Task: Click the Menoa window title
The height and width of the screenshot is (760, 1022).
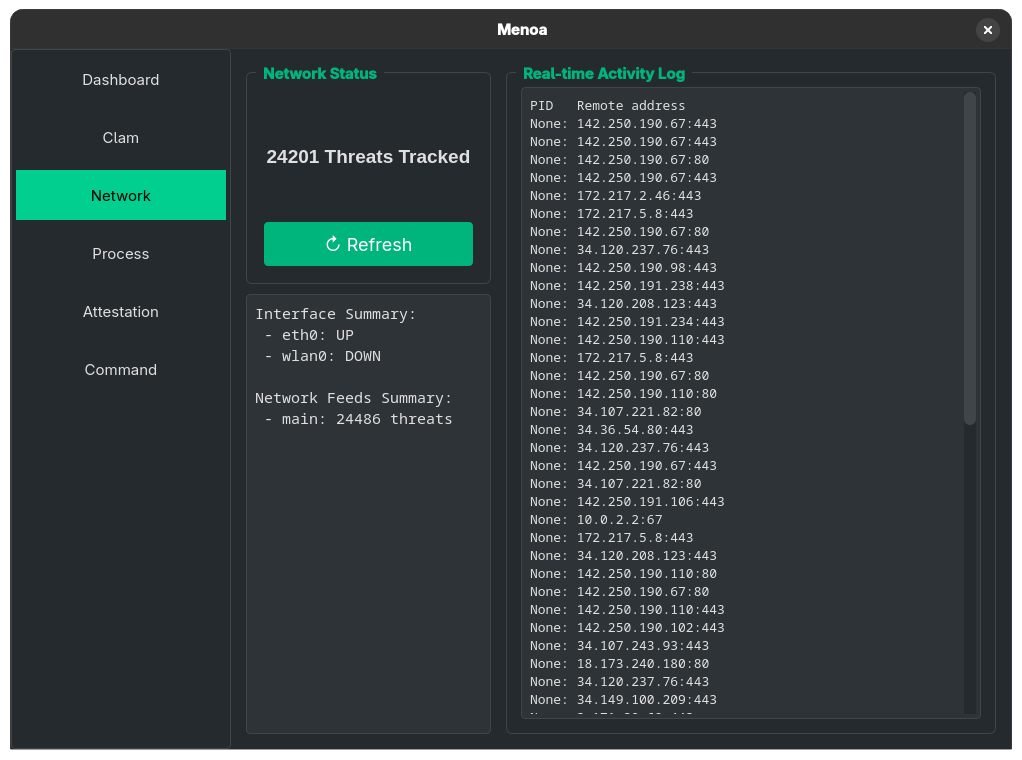Action: 522,30
